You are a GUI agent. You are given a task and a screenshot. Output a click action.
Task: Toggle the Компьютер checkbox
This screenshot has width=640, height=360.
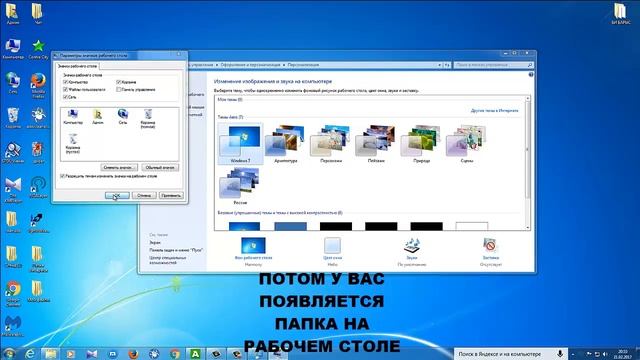65,82
